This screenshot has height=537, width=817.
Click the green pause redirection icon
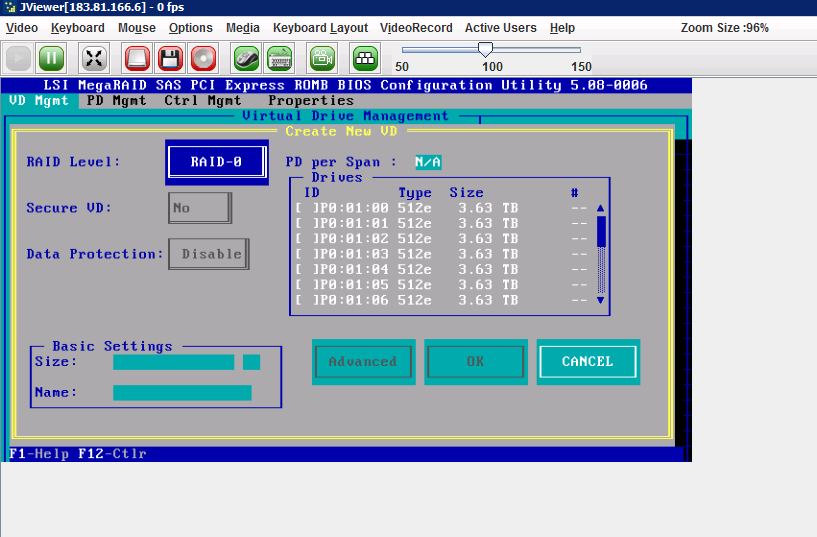click(51, 58)
